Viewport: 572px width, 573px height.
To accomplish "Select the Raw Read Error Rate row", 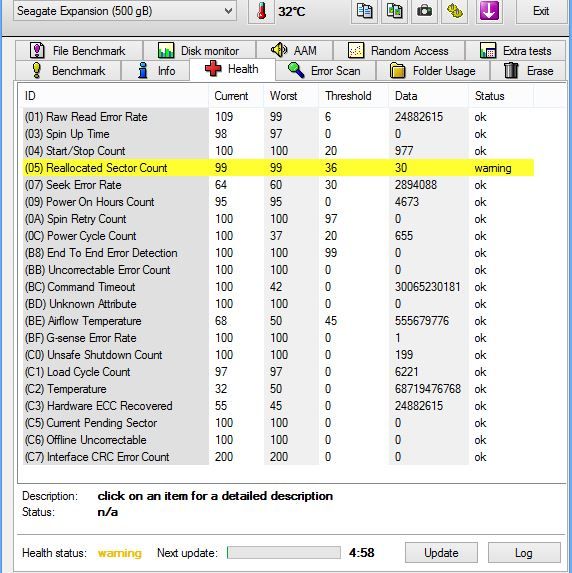I will (x=278, y=117).
